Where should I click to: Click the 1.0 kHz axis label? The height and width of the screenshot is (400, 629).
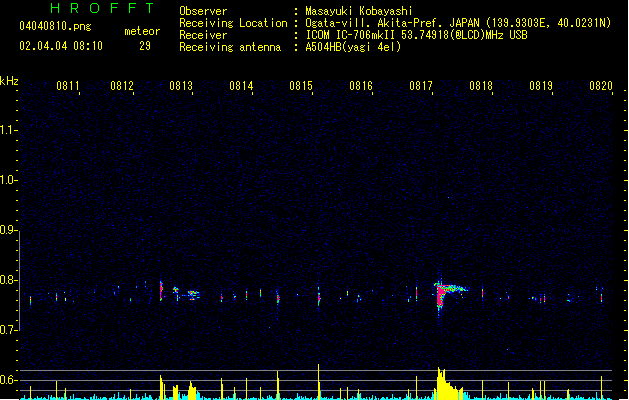point(8,180)
